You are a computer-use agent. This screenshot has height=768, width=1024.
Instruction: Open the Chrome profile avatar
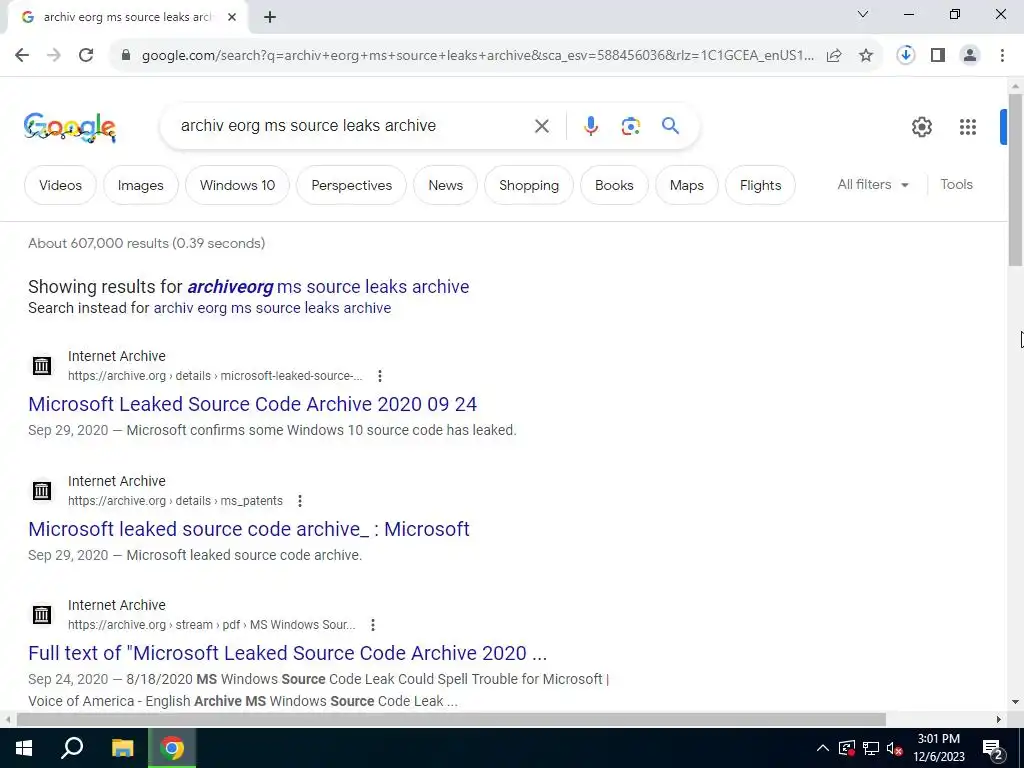pos(970,55)
